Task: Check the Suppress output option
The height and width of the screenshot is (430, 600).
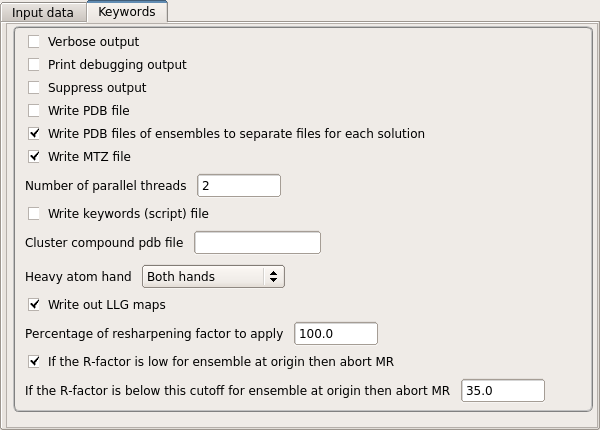Action: [x=35, y=88]
